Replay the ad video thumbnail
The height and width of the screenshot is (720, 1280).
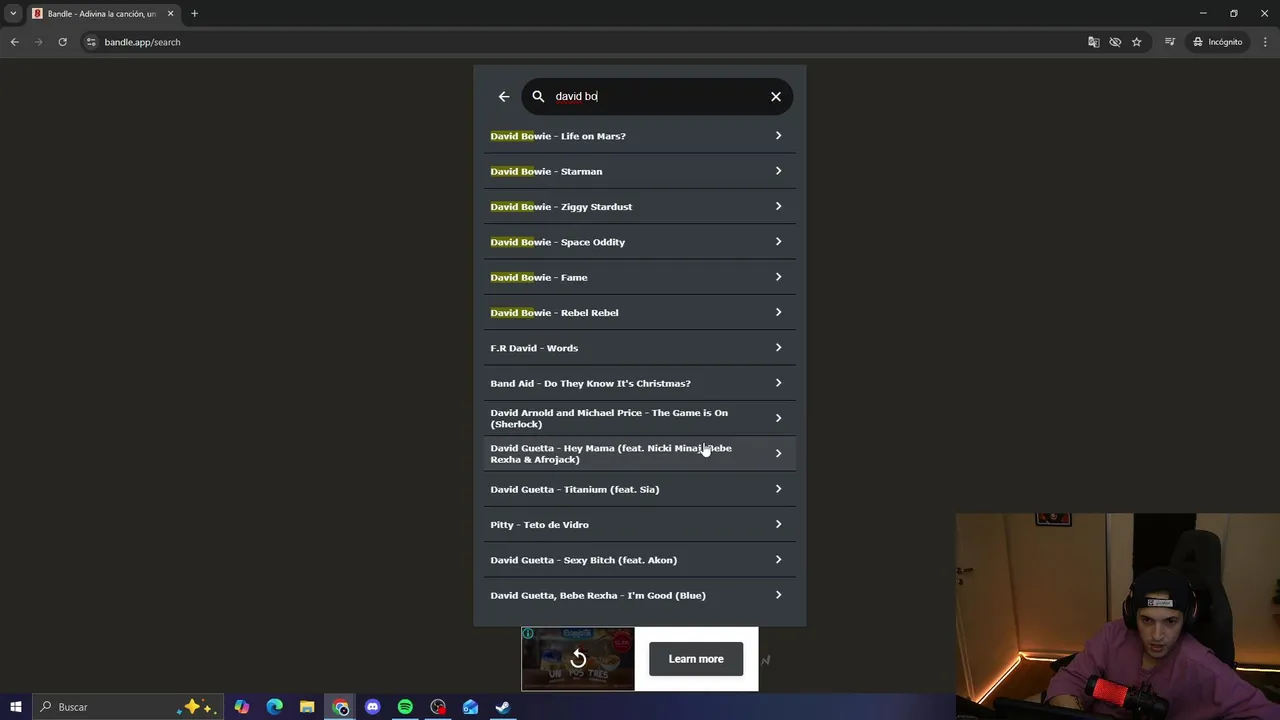click(x=578, y=659)
